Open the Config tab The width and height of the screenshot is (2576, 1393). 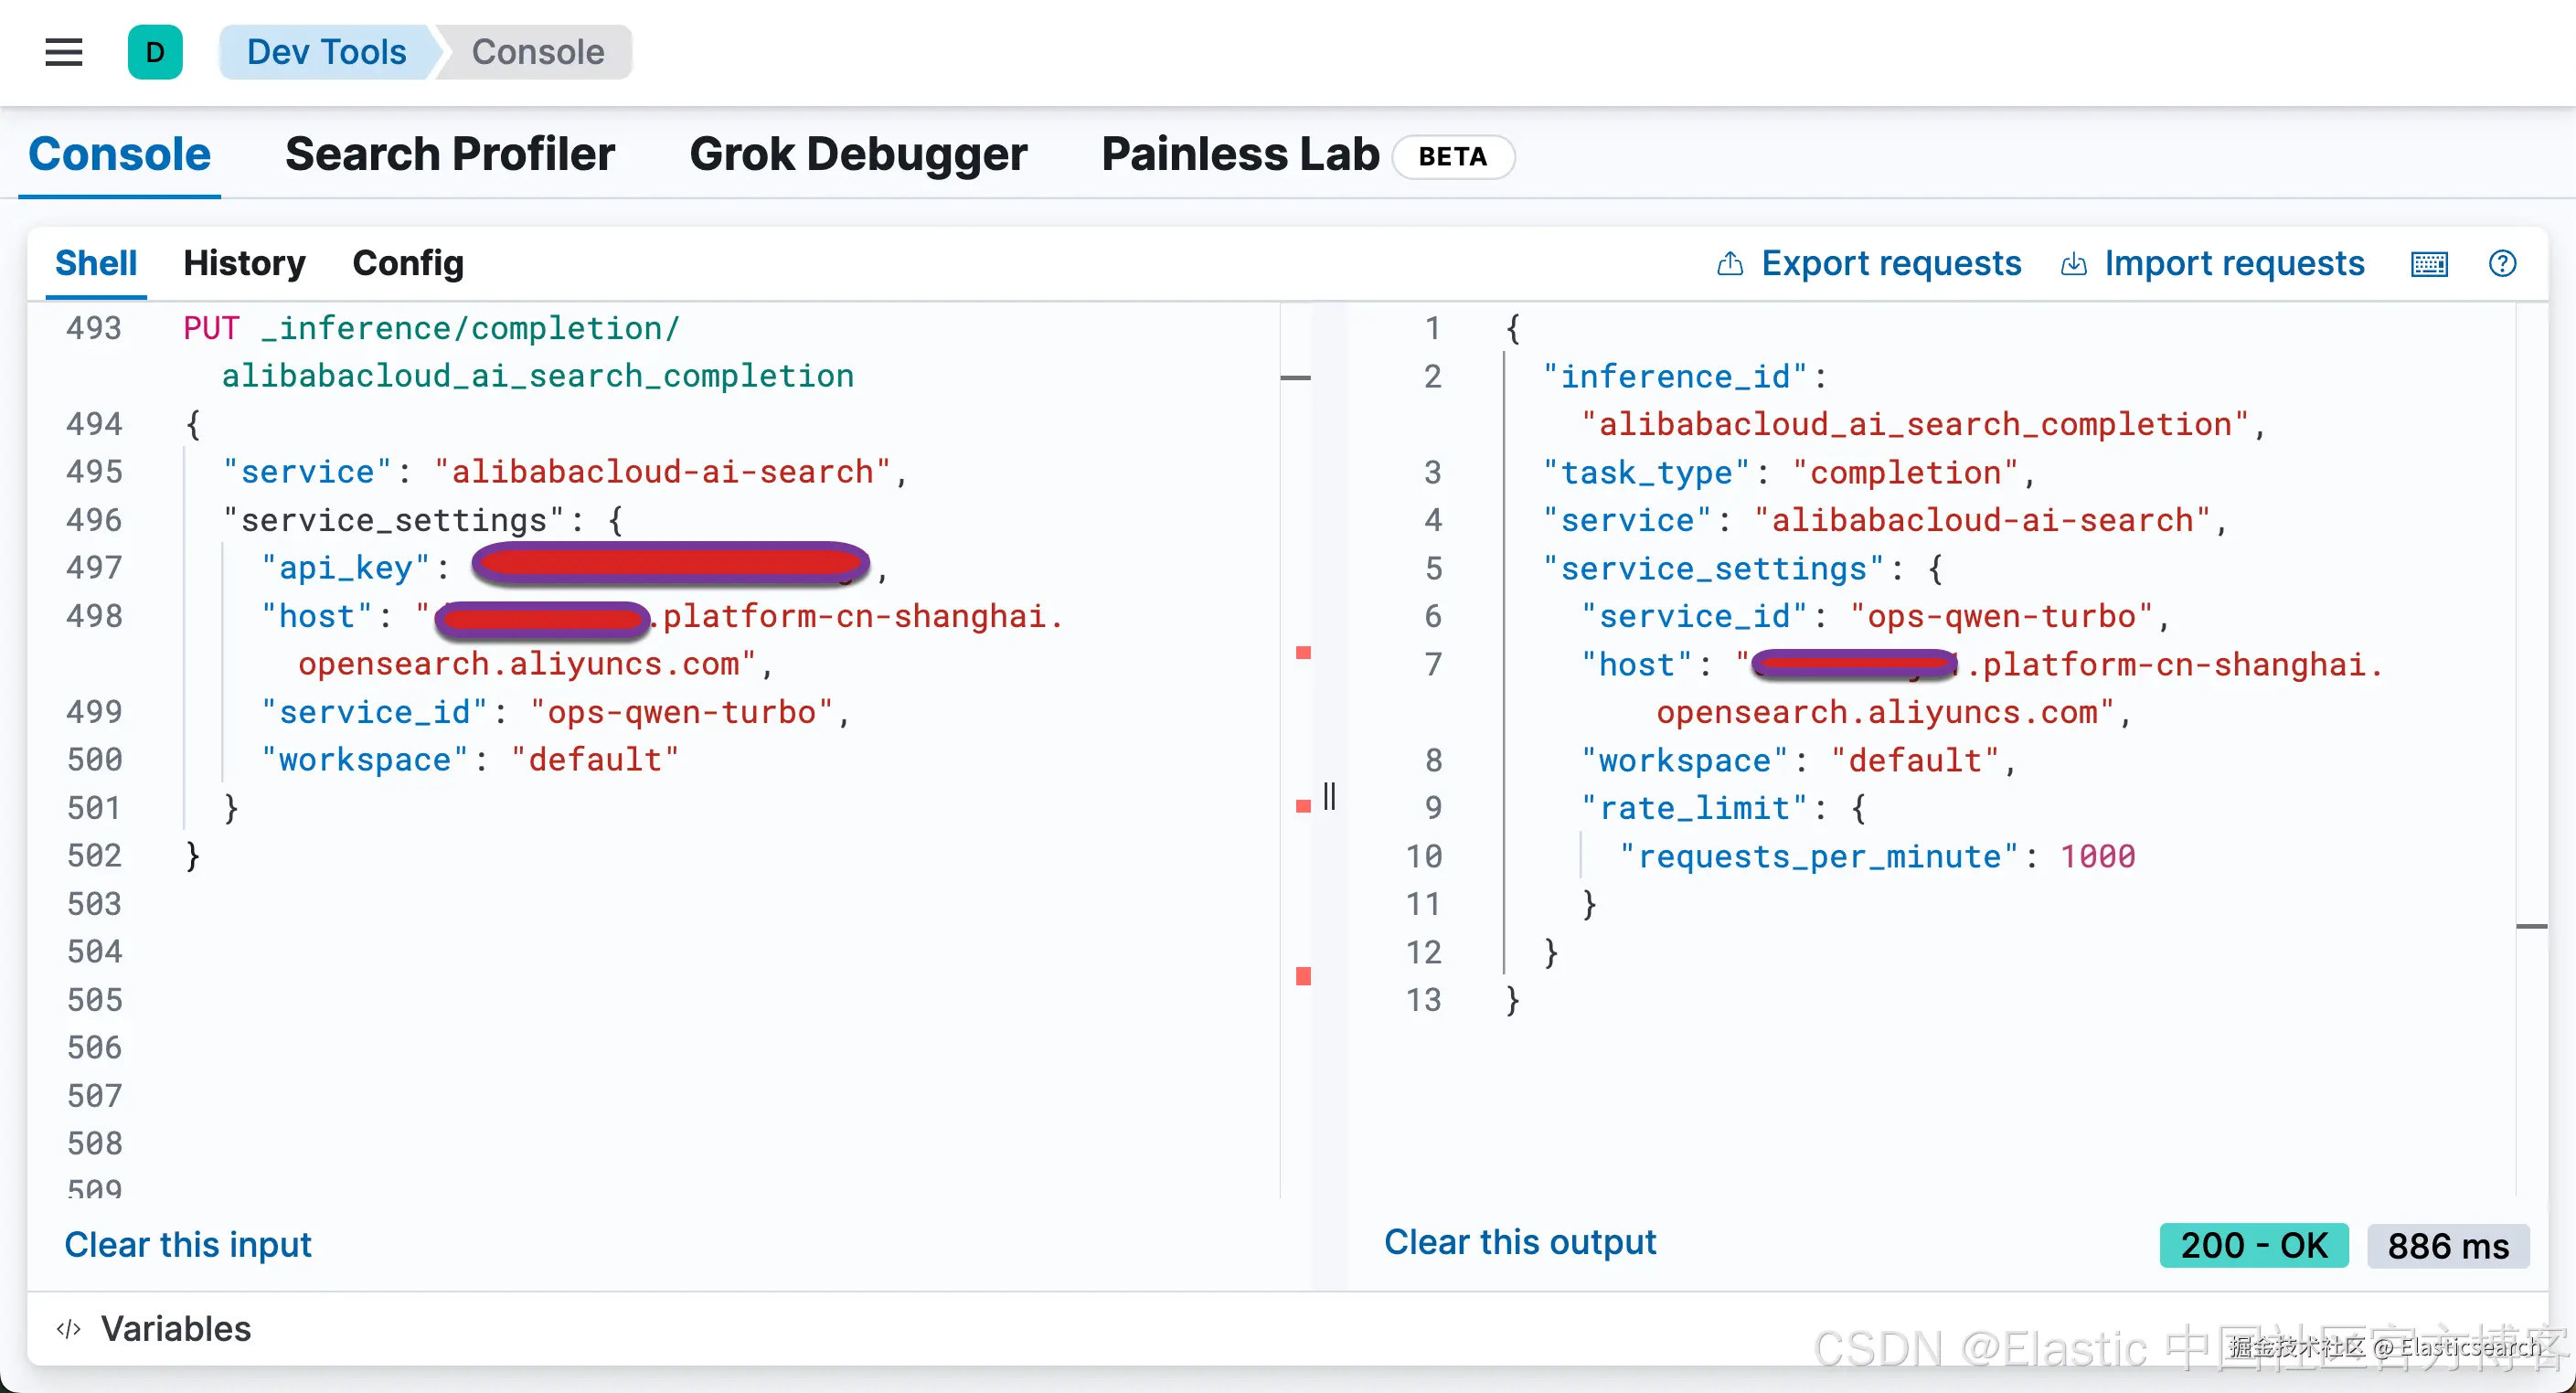click(x=408, y=263)
